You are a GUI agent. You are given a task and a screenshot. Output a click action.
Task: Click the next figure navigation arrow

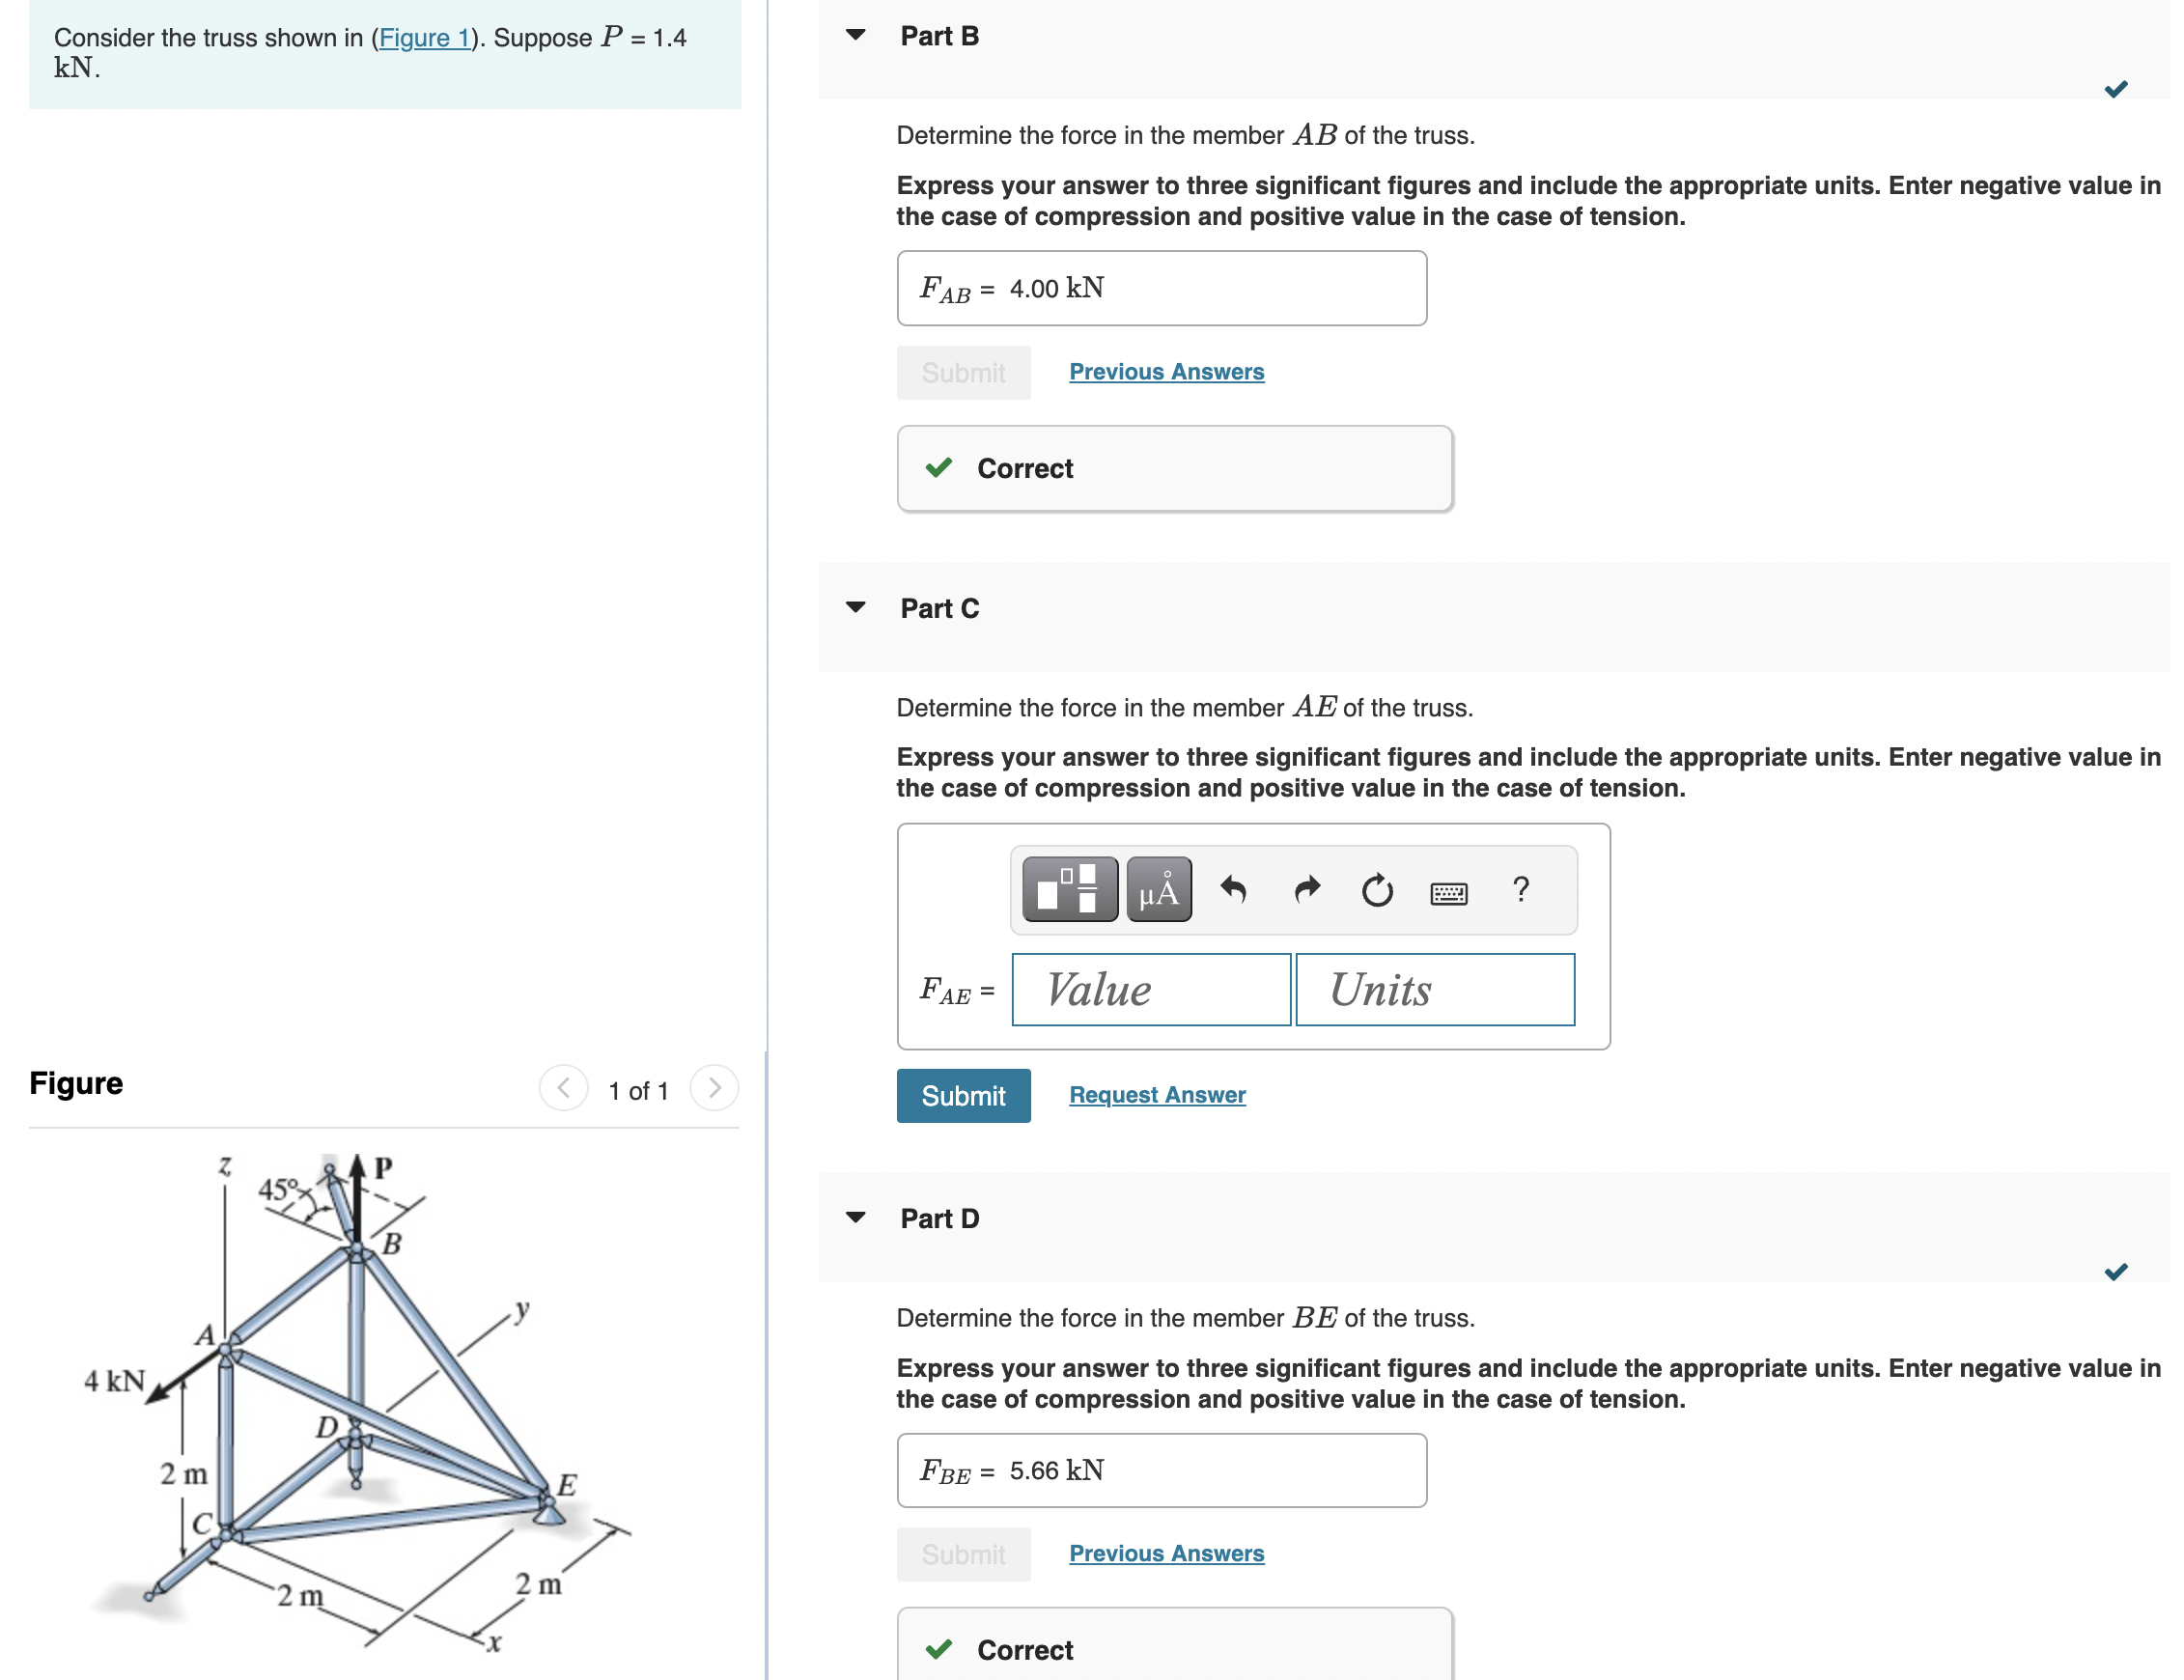tap(714, 1089)
